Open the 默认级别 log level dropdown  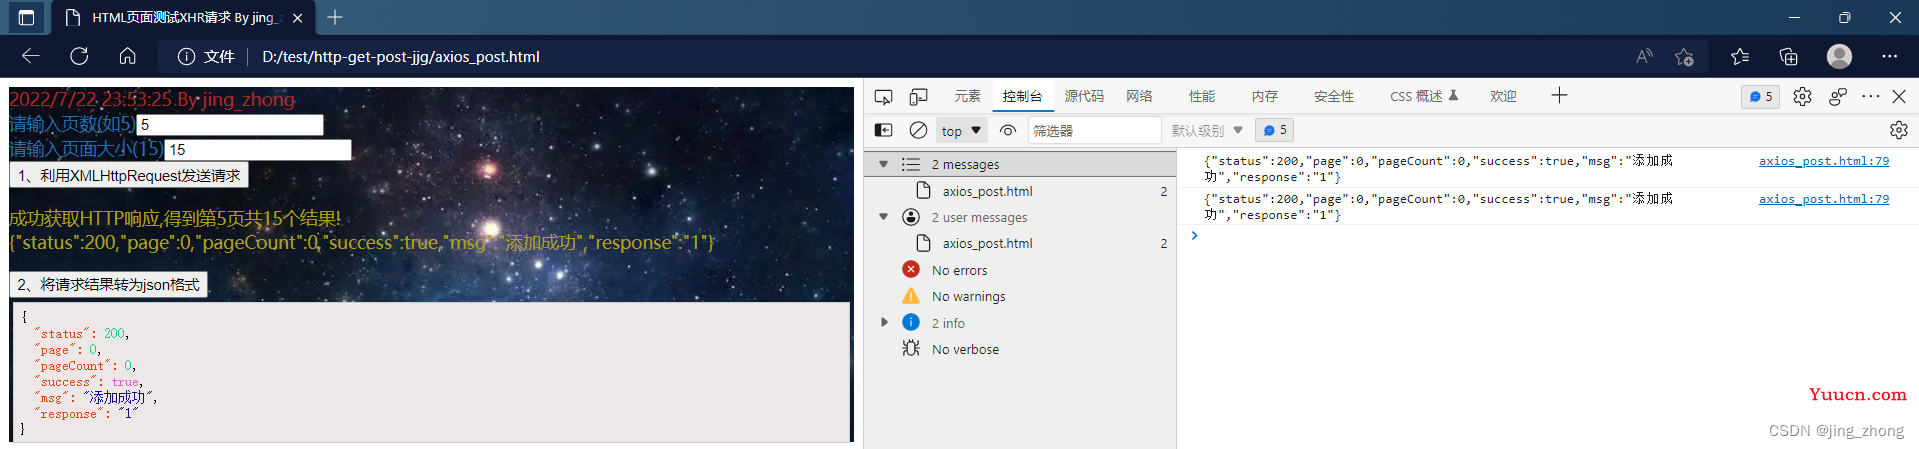[1207, 131]
